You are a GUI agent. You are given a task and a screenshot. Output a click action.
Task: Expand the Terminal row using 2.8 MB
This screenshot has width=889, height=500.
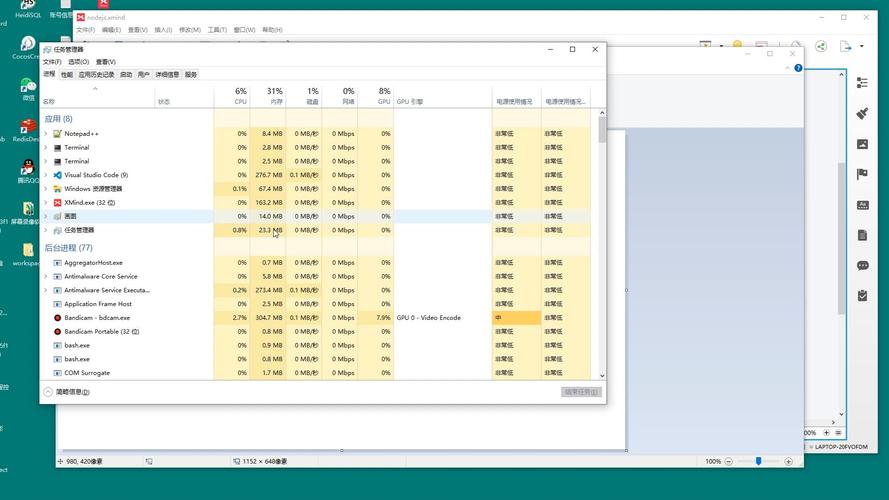[x=46, y=147]
